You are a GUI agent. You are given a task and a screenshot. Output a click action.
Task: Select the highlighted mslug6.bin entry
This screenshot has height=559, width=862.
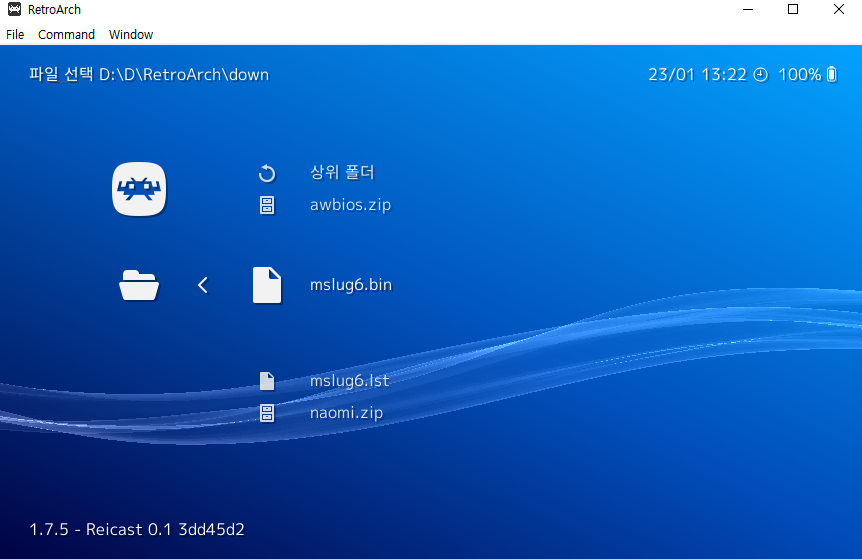(x=351, y=285)
